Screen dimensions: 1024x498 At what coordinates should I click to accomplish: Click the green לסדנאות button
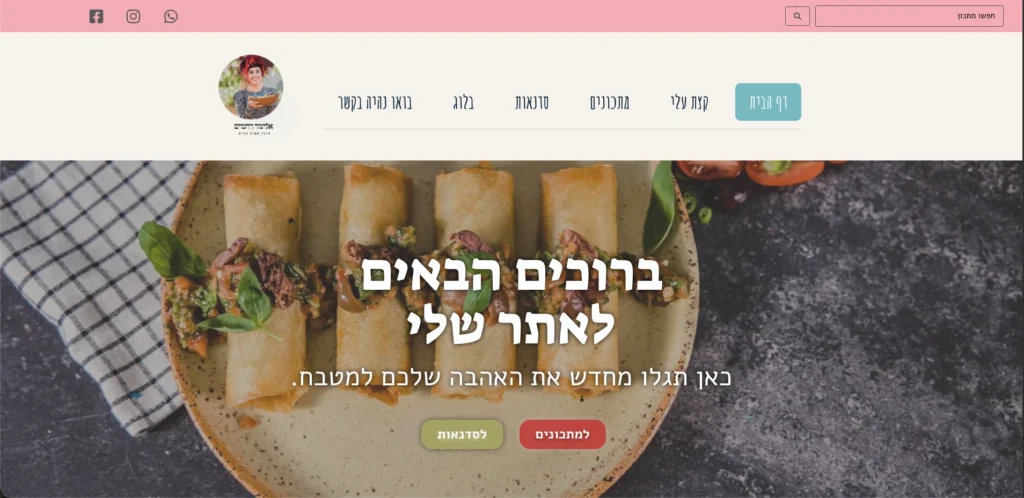pyautogui.click(x=462, y=435)
